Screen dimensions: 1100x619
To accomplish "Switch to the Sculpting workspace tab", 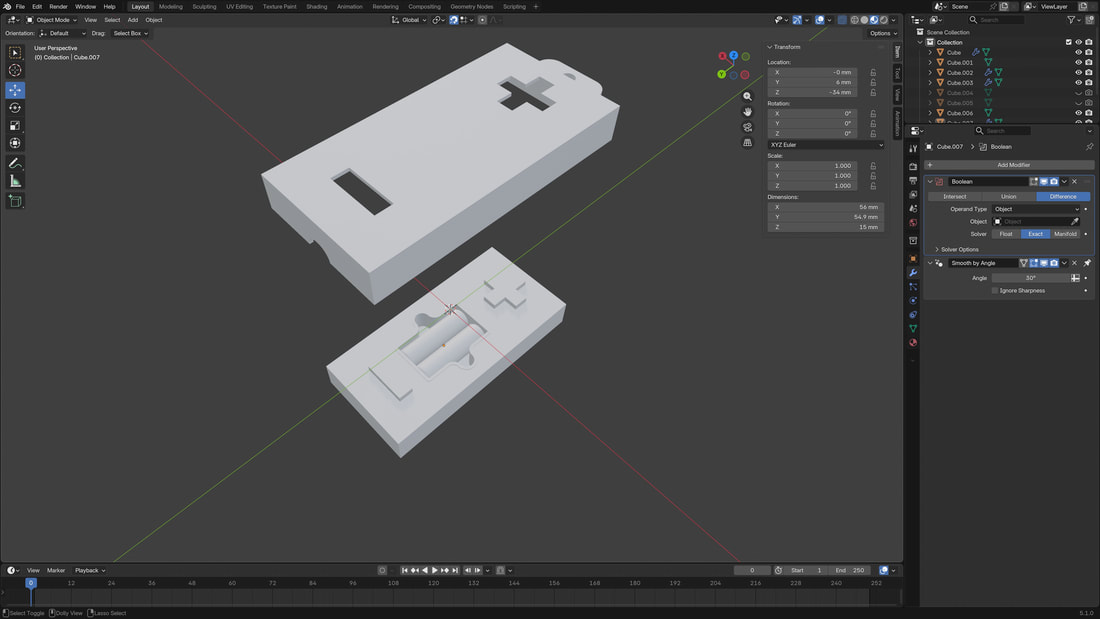I will click(204, 6).
